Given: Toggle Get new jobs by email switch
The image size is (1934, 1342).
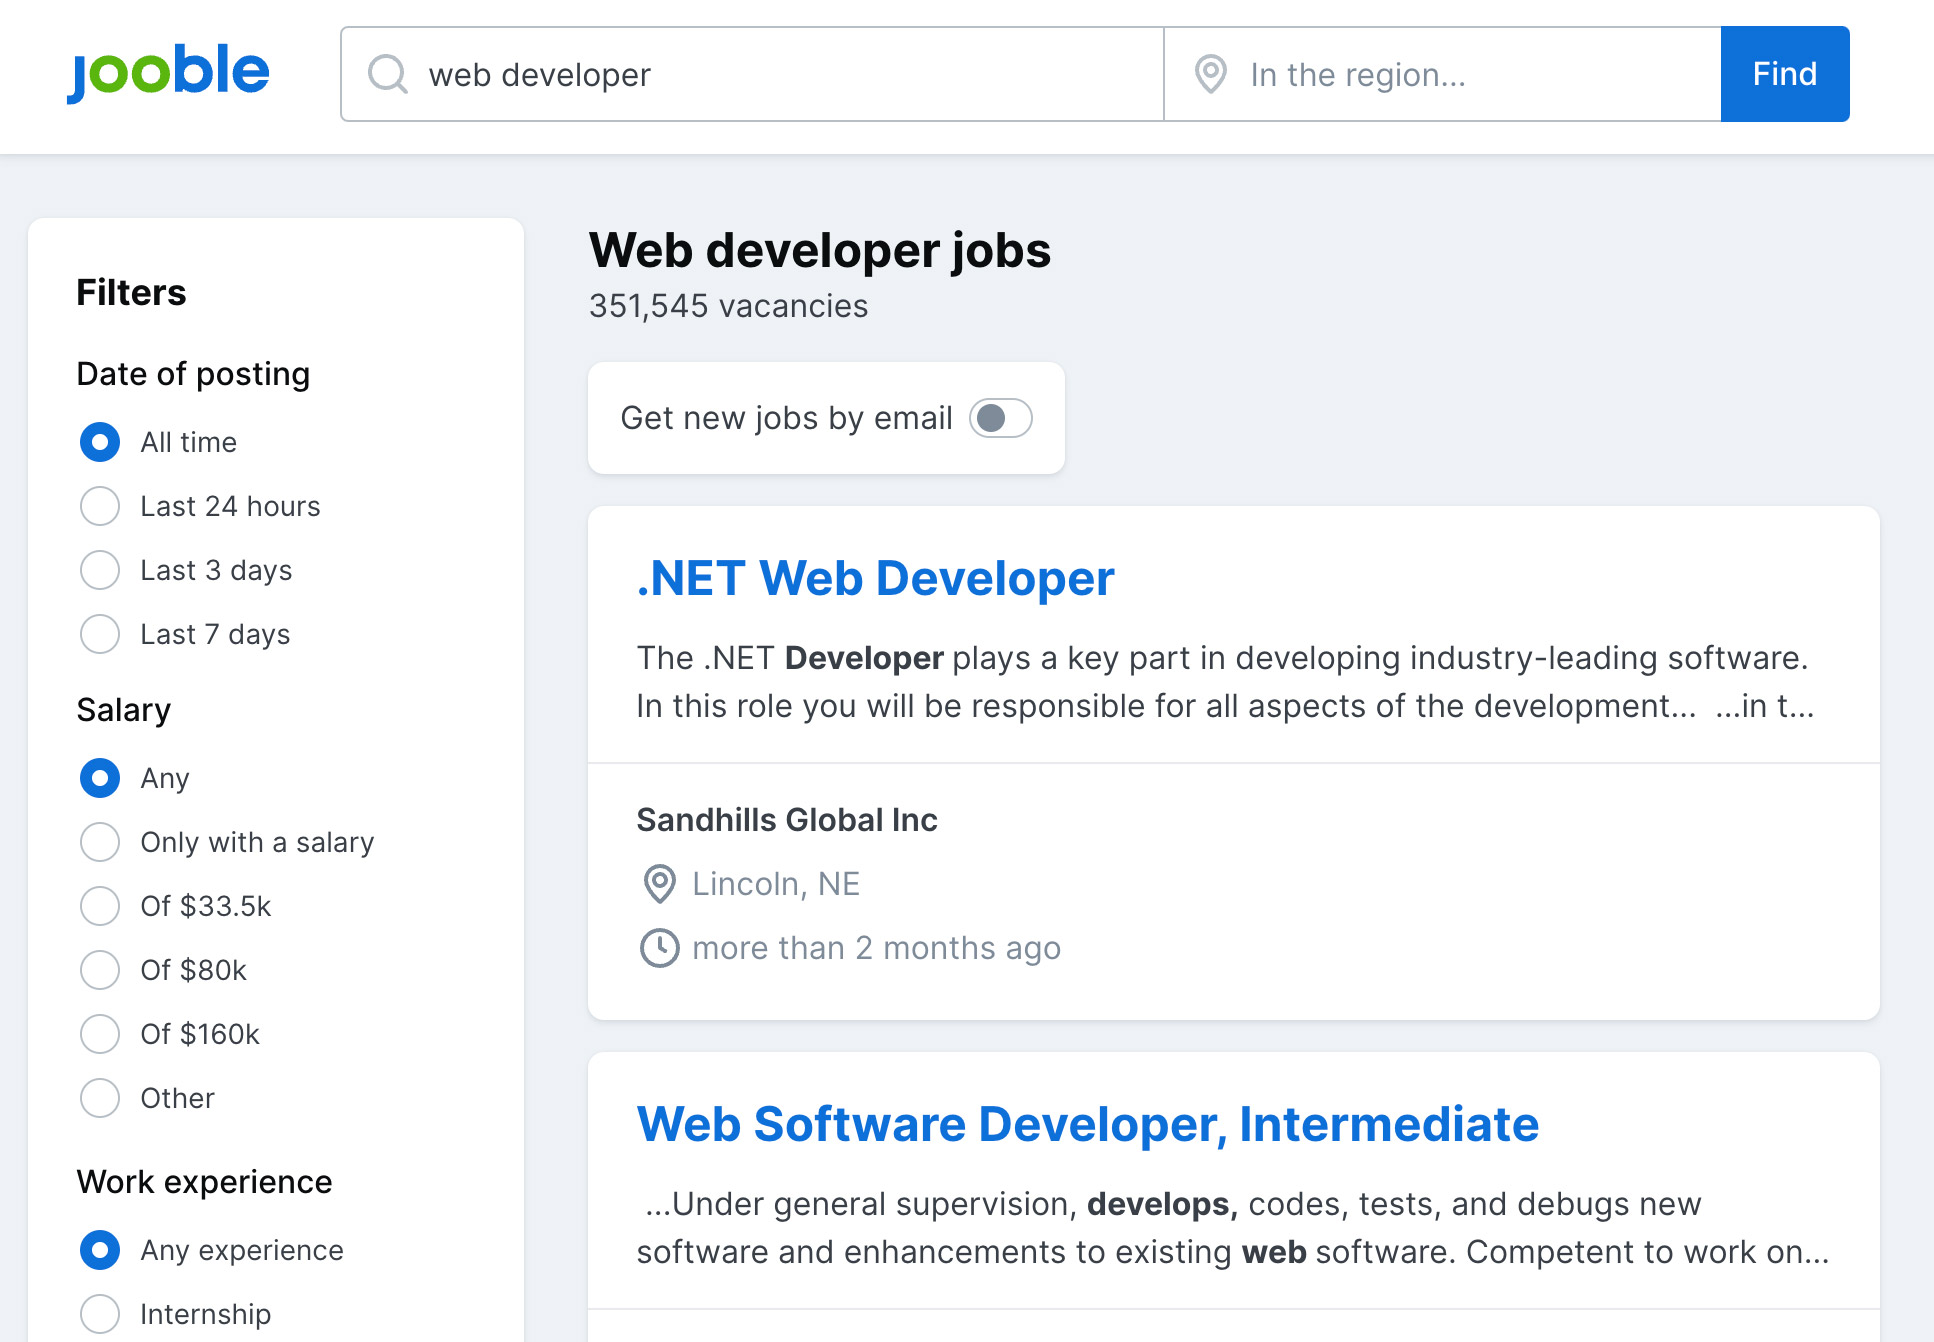Looking at the screenshot, I should 1001,418.
